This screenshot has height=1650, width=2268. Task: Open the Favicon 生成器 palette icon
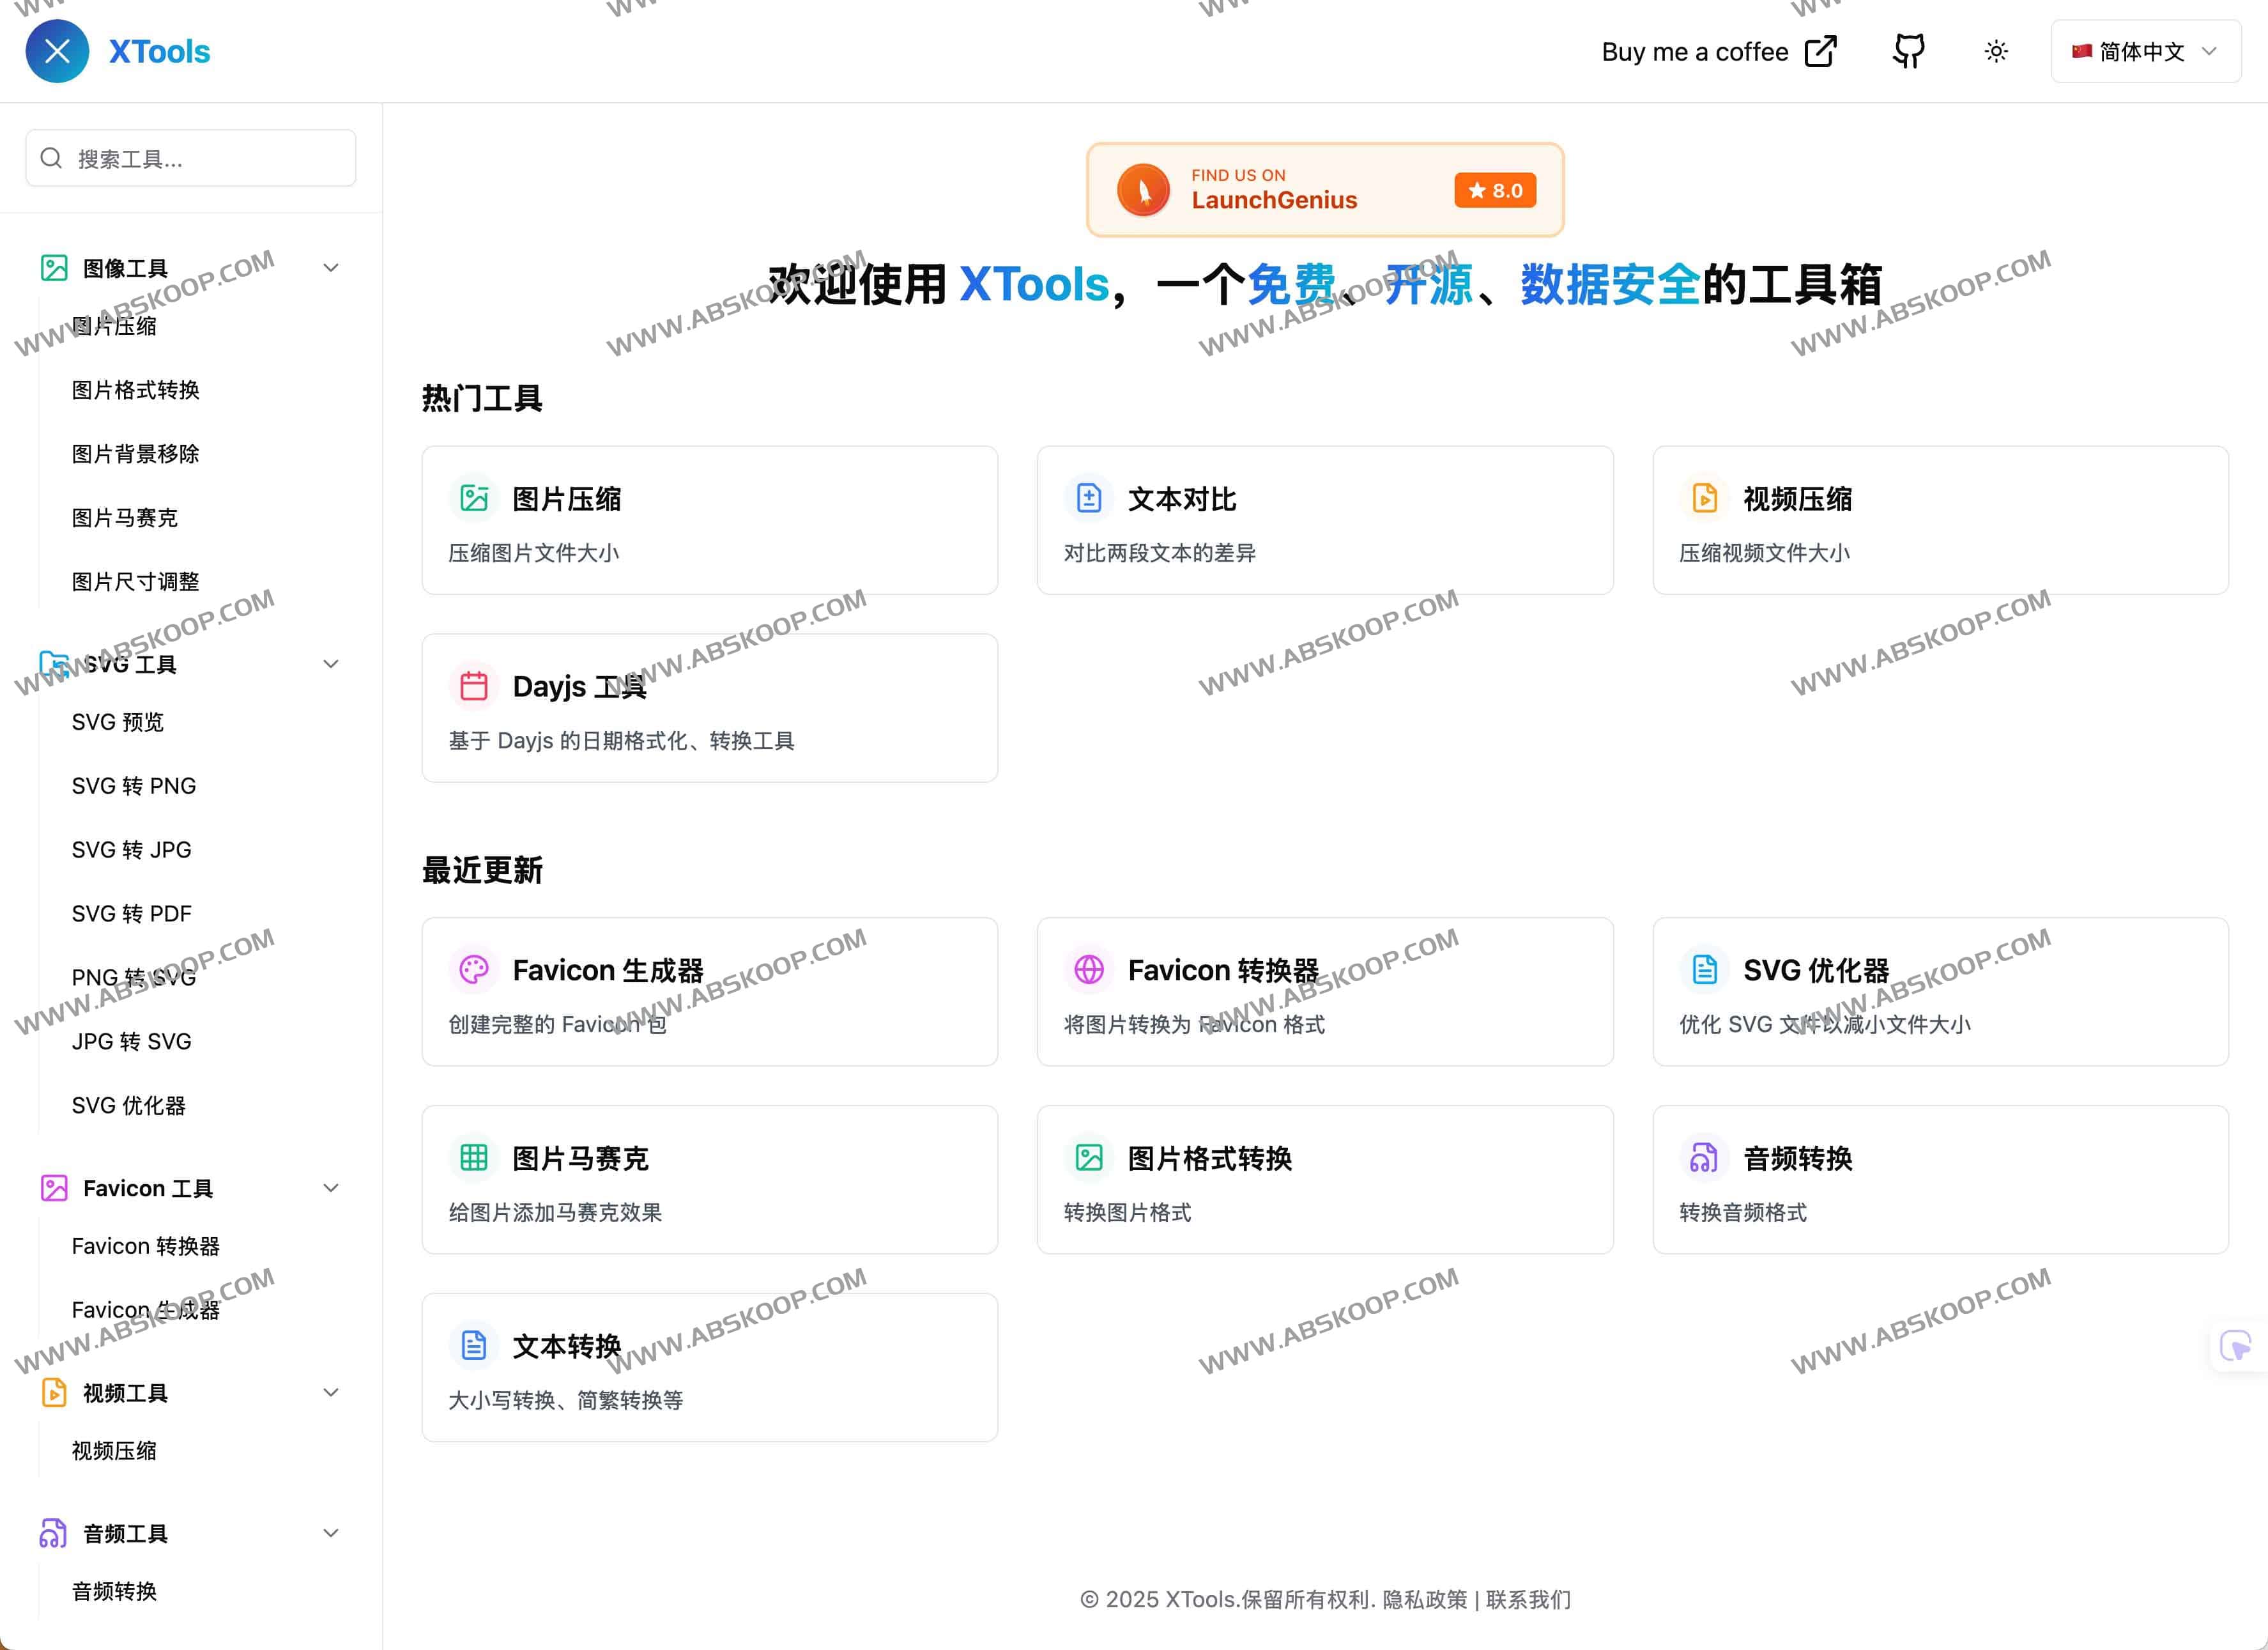474,968
